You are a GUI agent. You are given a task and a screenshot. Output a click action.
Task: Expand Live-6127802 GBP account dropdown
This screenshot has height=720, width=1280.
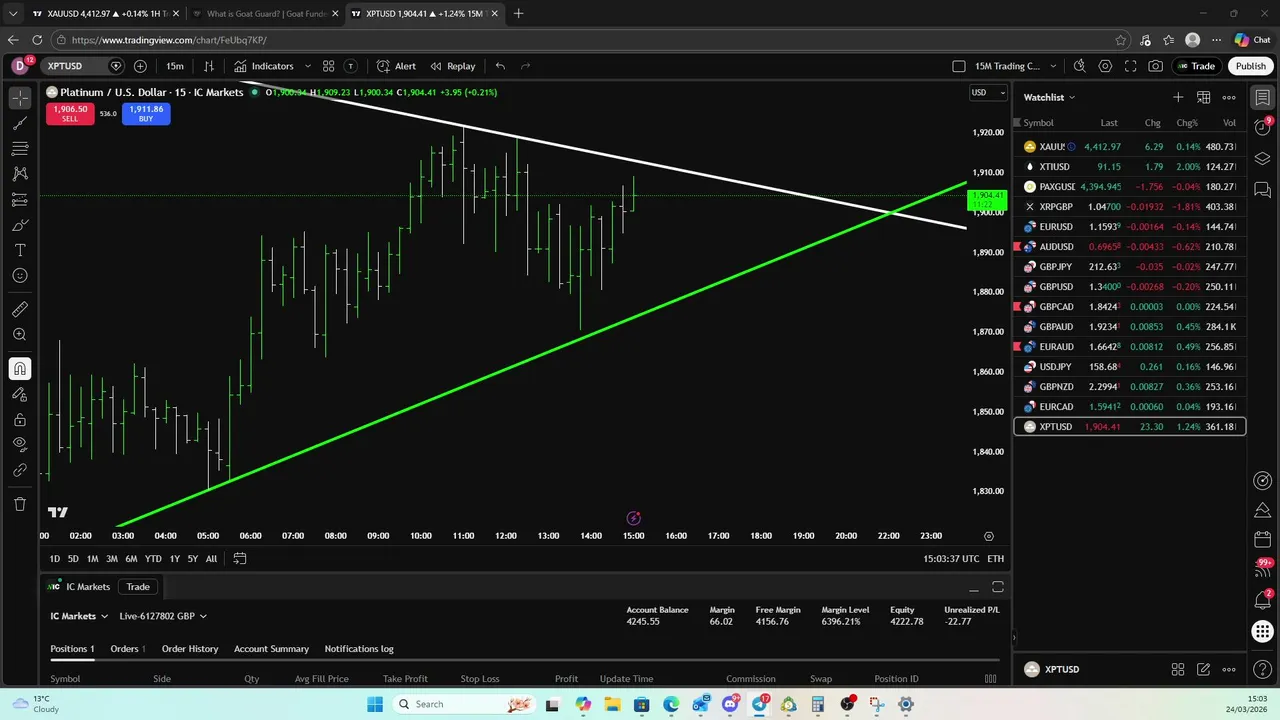click(x=163, y=616)
